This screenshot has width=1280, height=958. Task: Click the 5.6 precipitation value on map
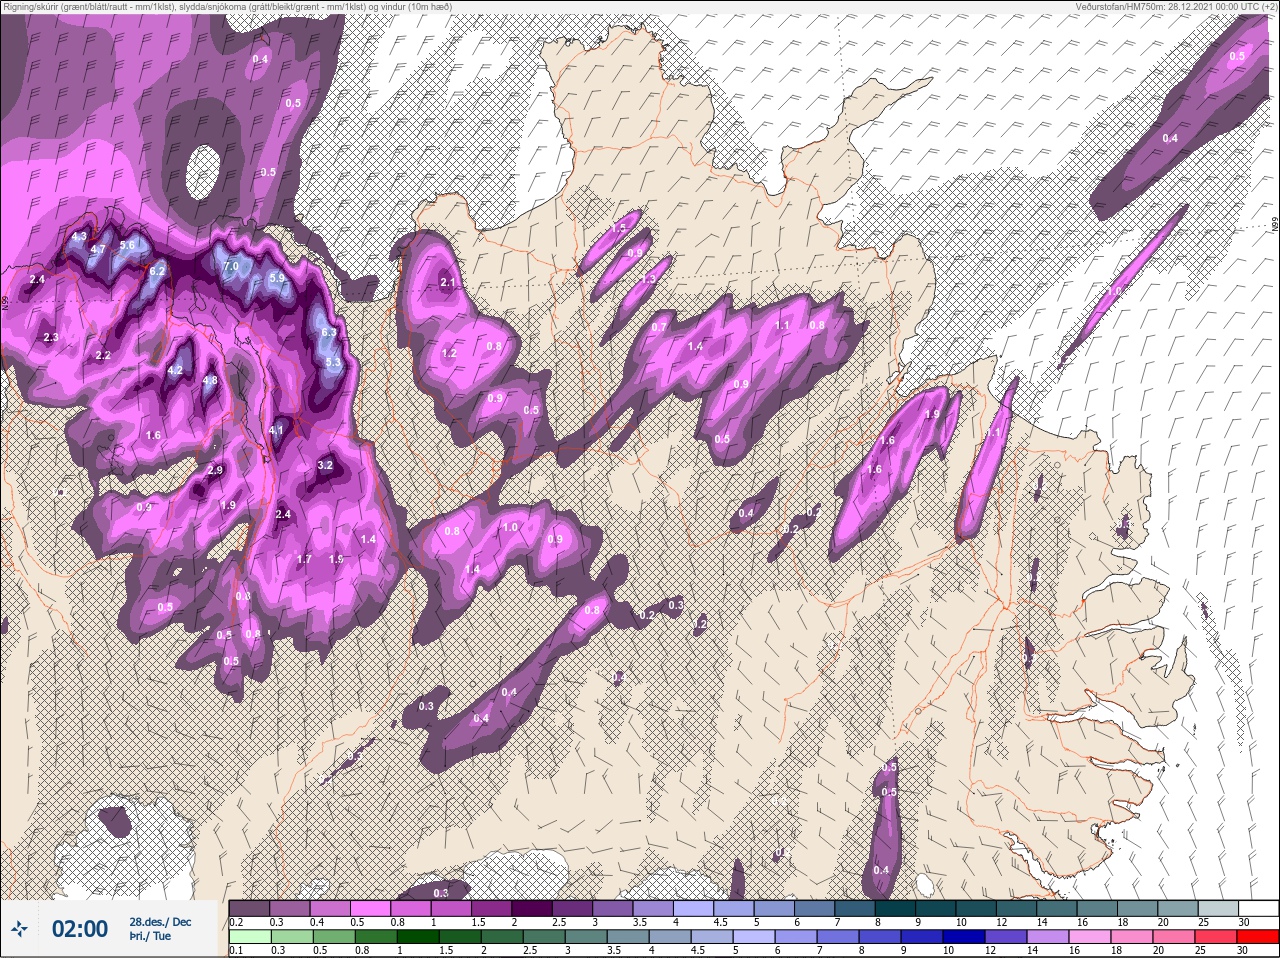127,245
